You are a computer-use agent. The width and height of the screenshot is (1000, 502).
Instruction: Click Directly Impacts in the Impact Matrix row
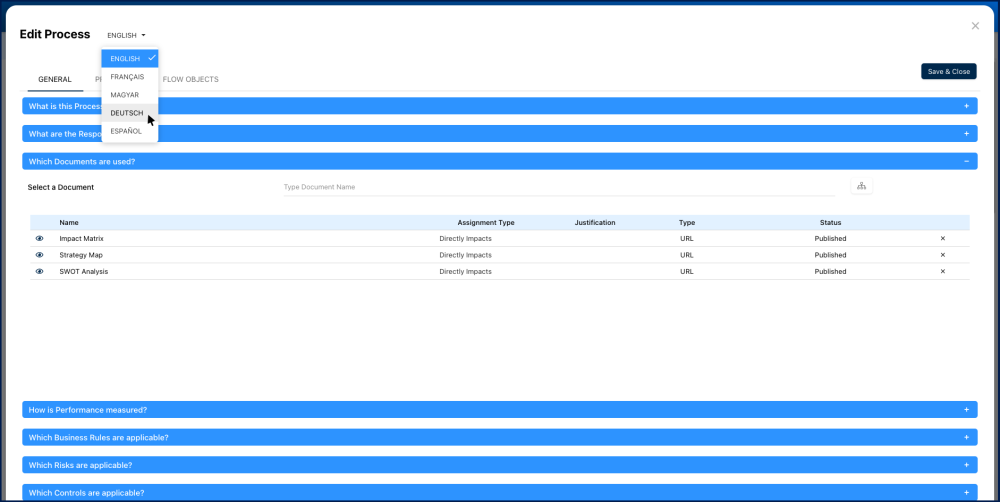coord(466,239)
